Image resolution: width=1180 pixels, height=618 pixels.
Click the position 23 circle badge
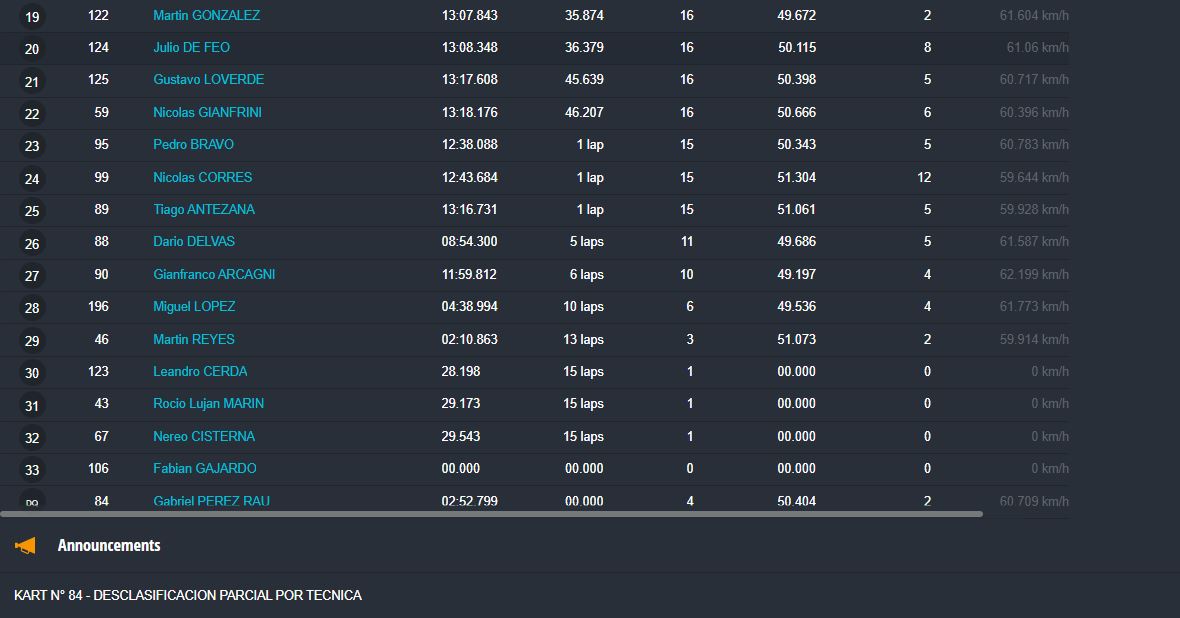(x=32, y=146)
